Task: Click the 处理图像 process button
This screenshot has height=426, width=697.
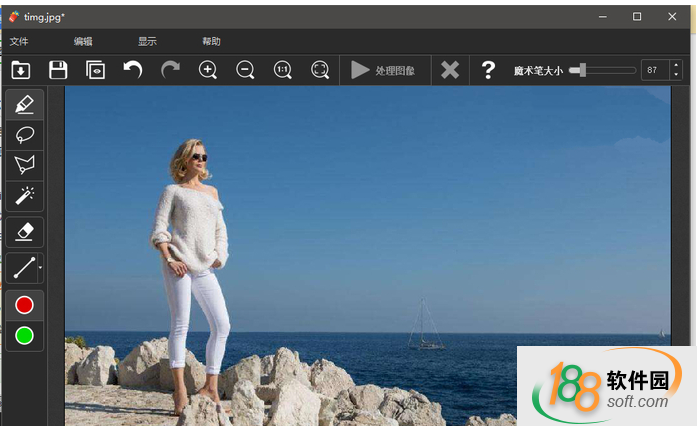Action: tap(383, 70)
